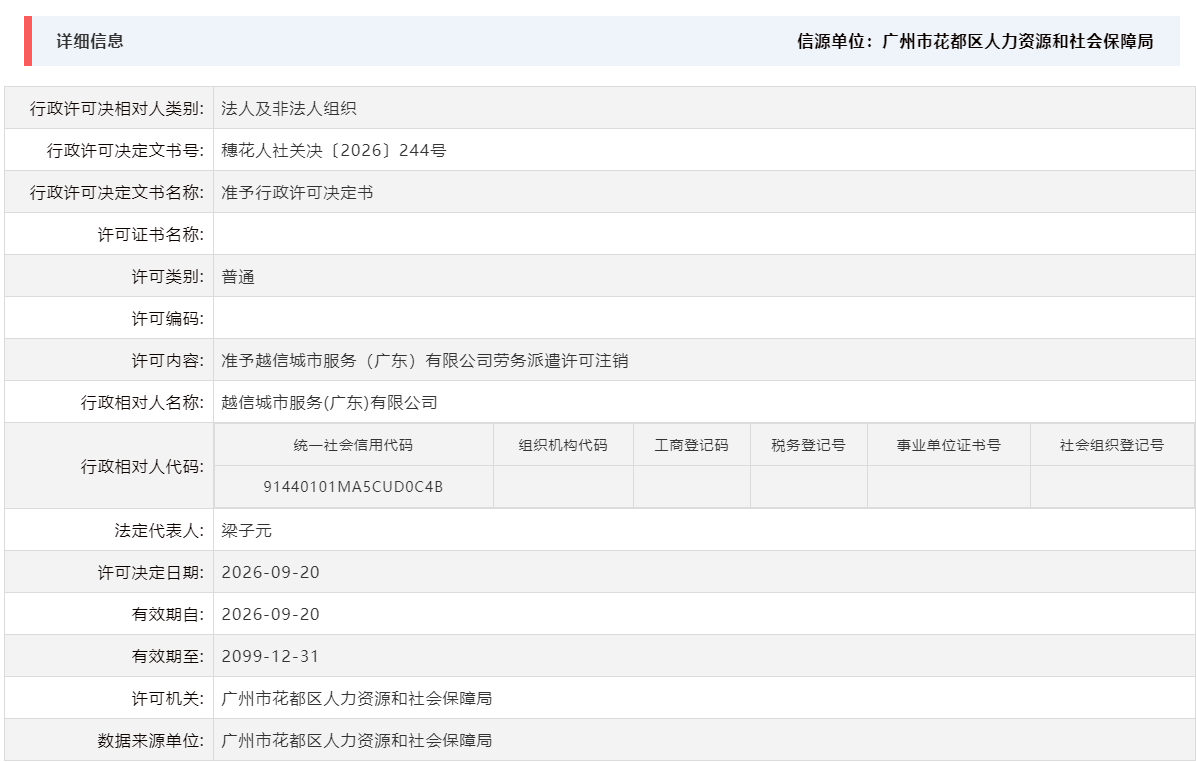Select legal representative 梁子元
This screenshot has width=1196, height=762.
pyautogui.click(x=246, y=530)
